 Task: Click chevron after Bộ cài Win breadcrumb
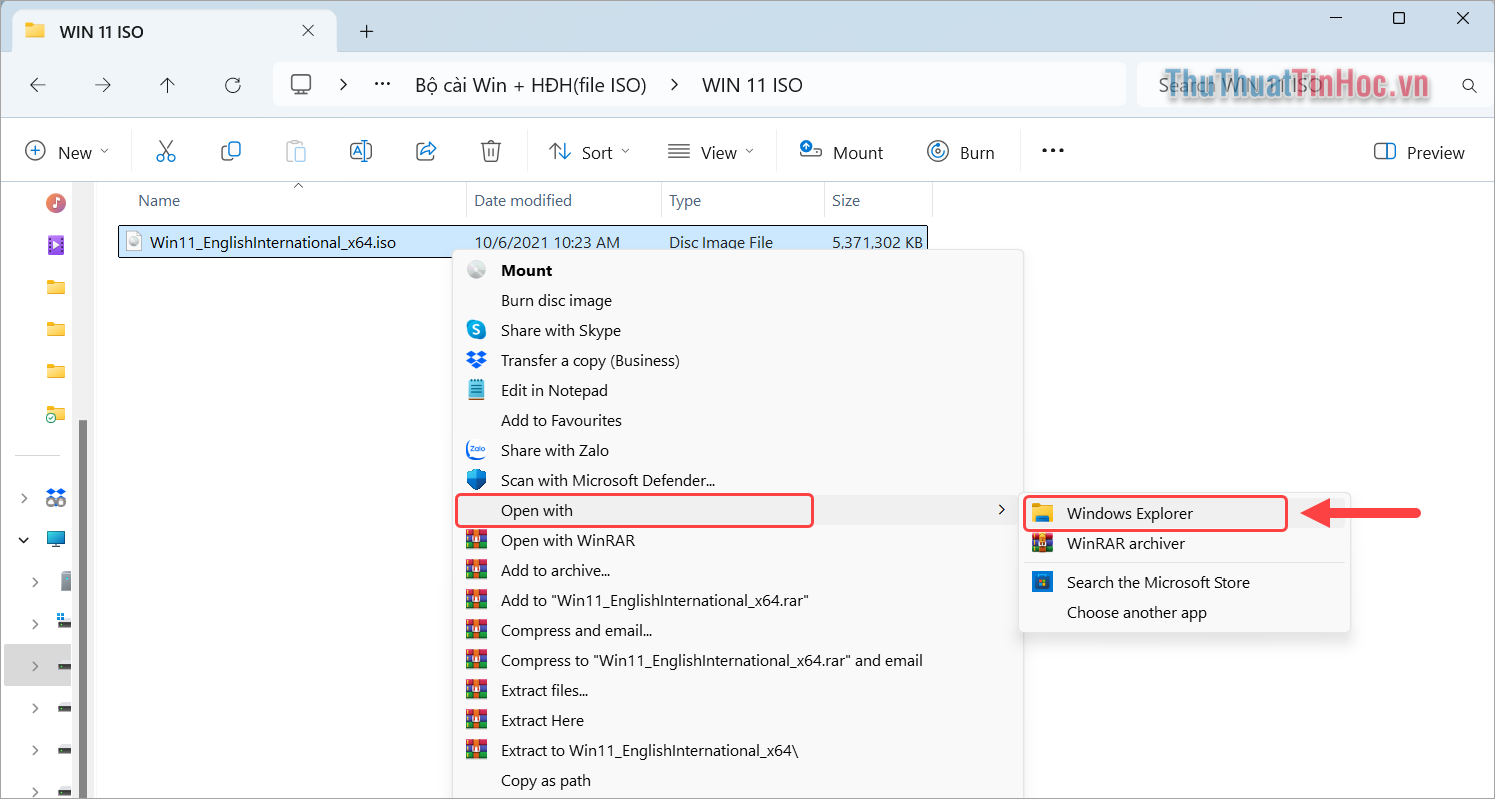point(674,85)
